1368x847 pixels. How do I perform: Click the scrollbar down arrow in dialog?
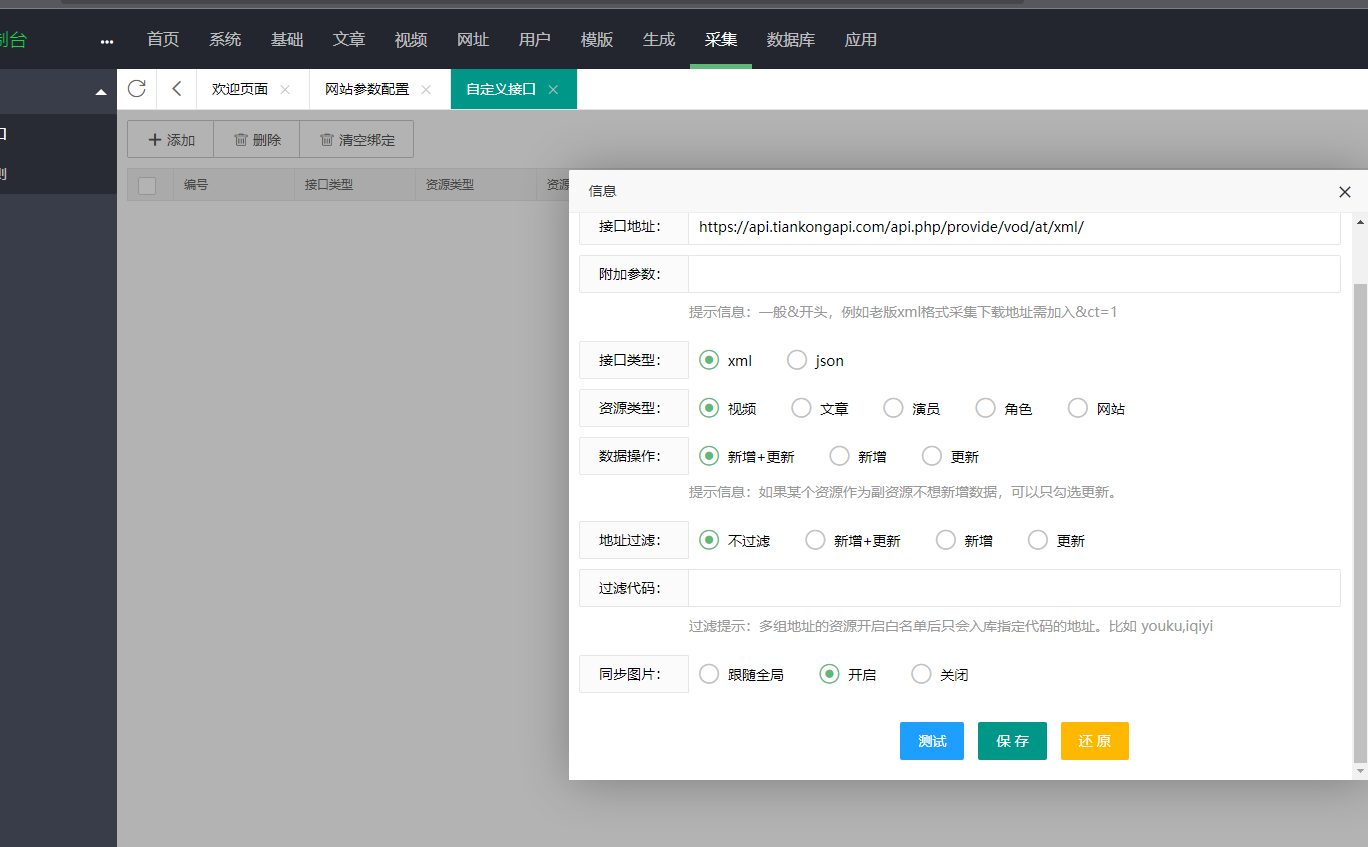pyautogui.click(x=1359, y=772)
